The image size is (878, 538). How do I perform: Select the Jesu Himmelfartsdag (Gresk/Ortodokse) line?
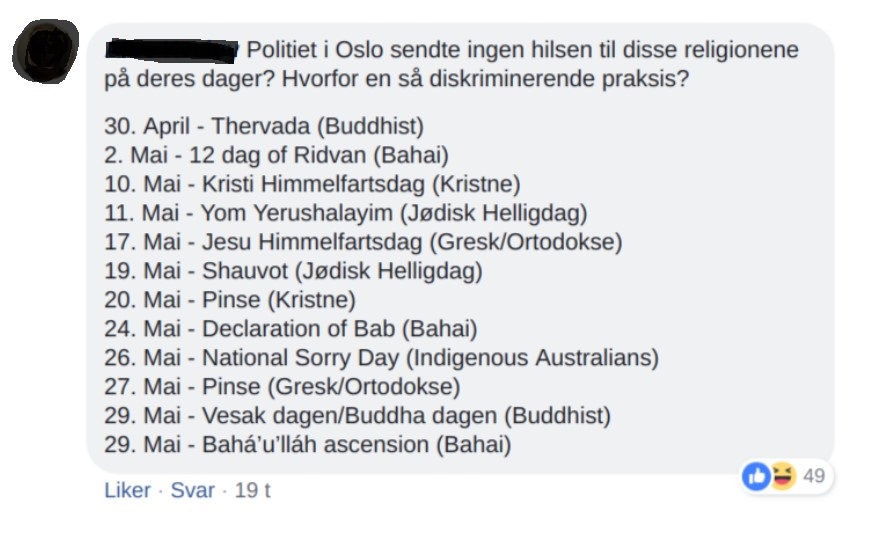pyautogui.click(x=363, y=243)
